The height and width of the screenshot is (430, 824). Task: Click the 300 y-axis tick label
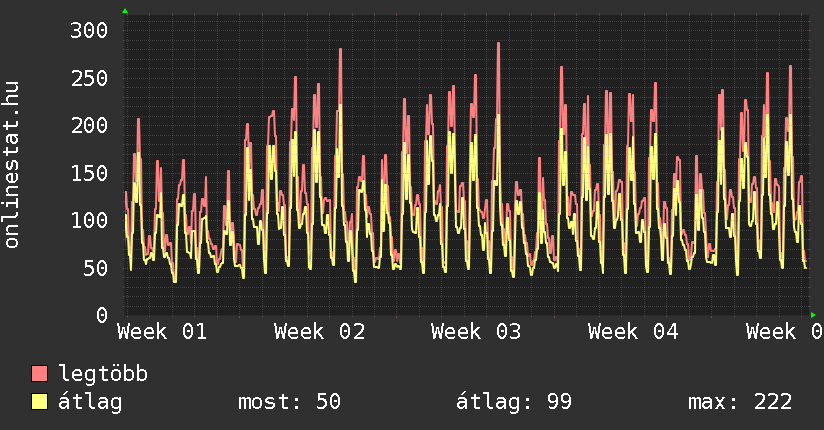coord(89,30)
